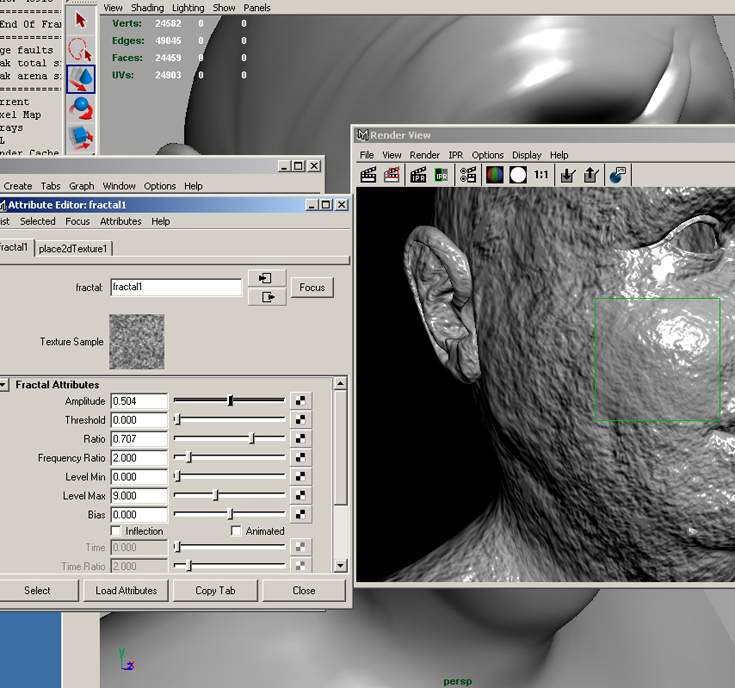Open the IPR menu in Render View
Viewport: 735px width, 688px height.
click(x=455, y=155)
